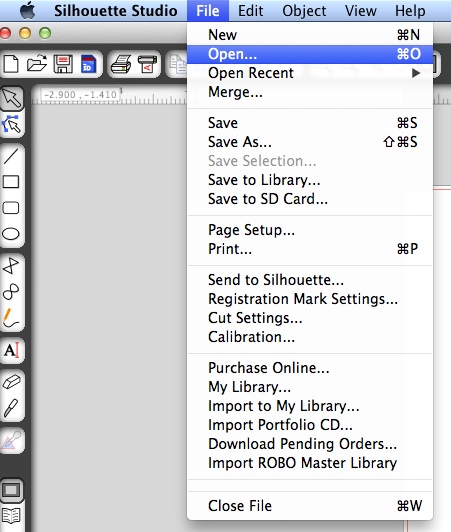The width and height of the screenshot is (451, 532).
Task: Choose Save from File menu
Action: click(310, 123)
